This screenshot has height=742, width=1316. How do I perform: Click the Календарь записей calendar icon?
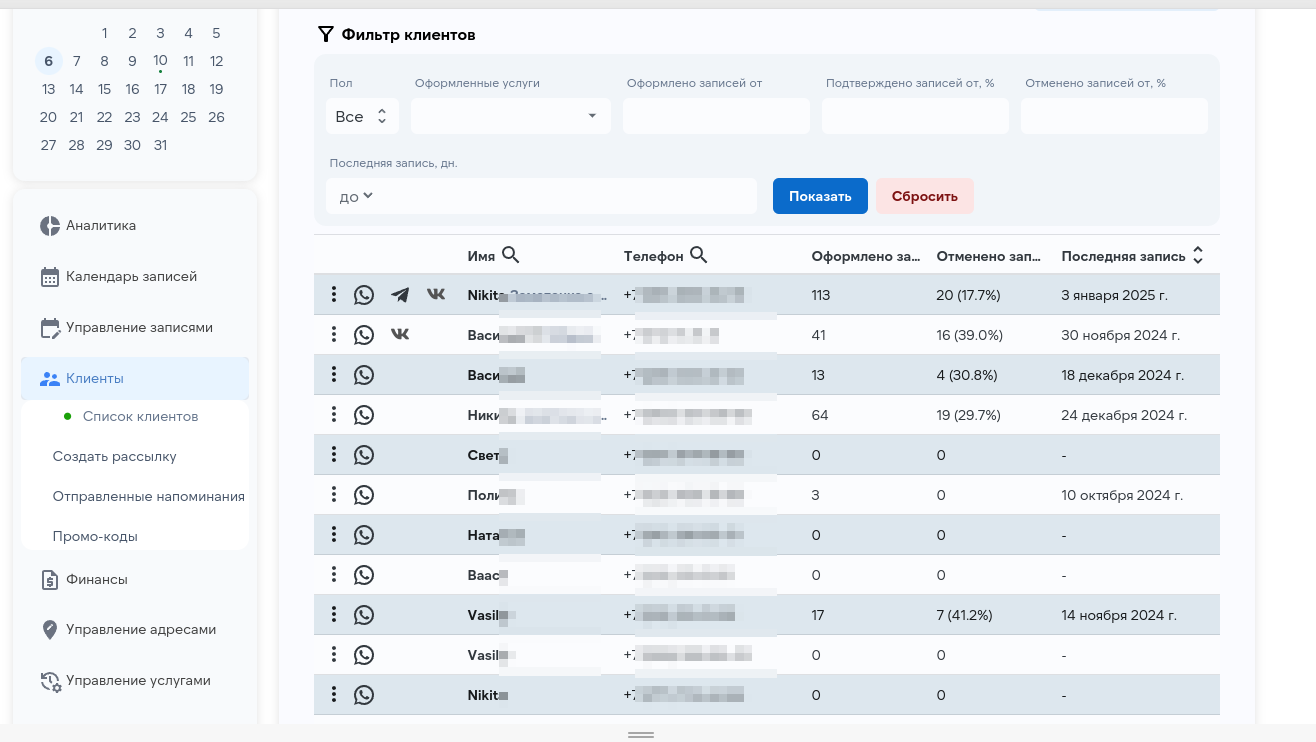point(49,276)
